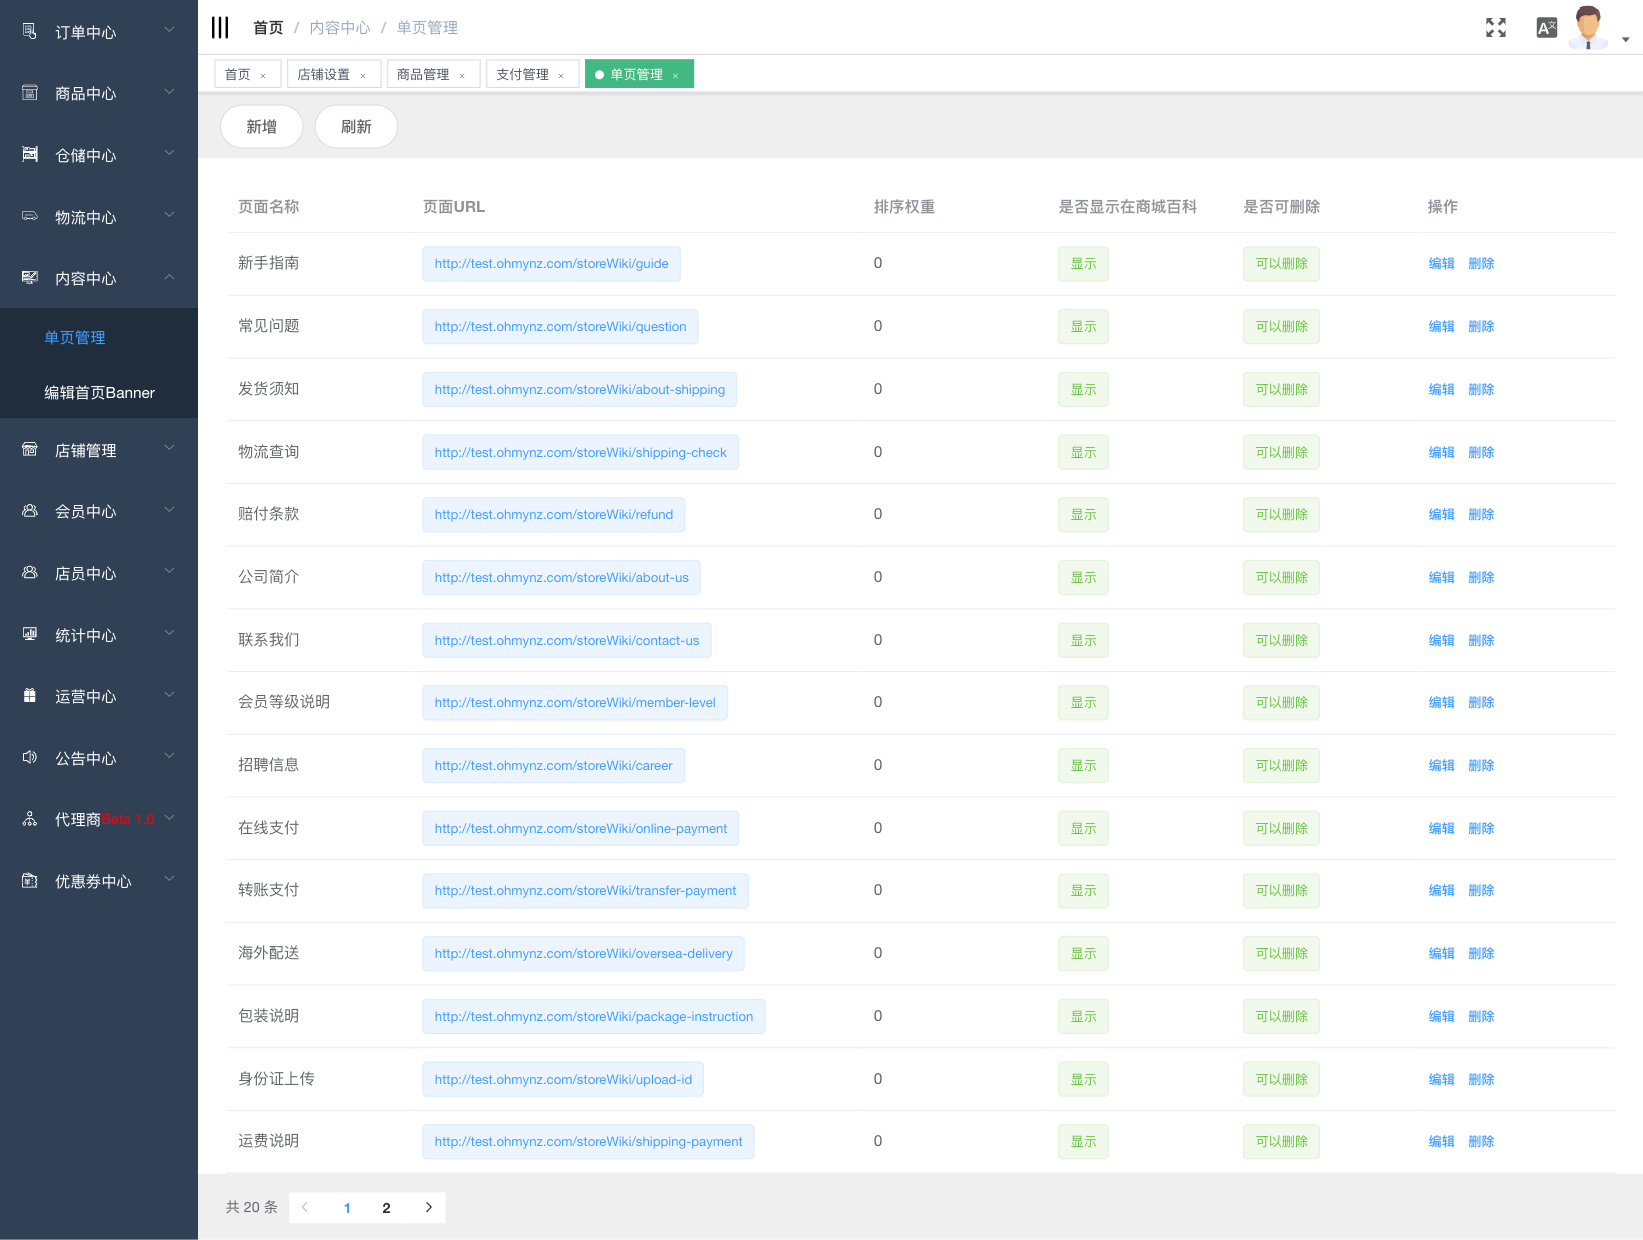Click the 订单中心 sidebar icon
1643x1240 pixels.
pos(30,32)
